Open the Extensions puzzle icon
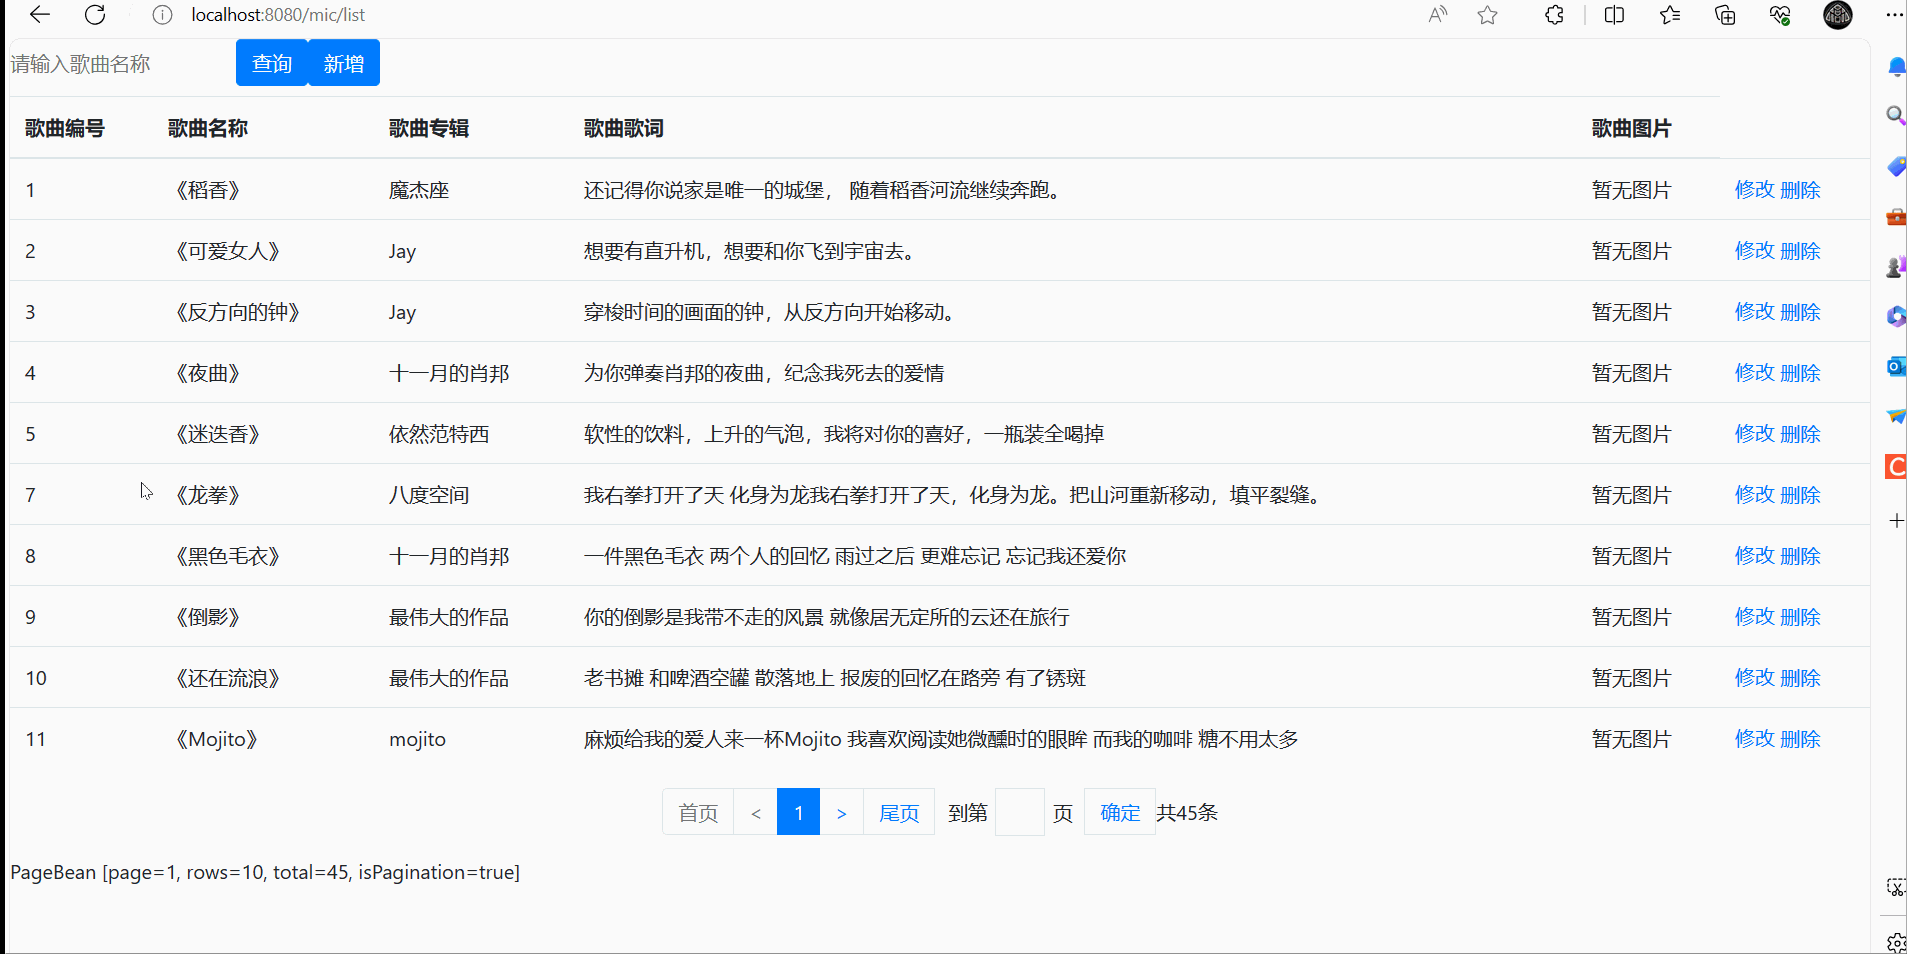The width and height of the screenshot is (1907, 954). [x=1553, y=15]
